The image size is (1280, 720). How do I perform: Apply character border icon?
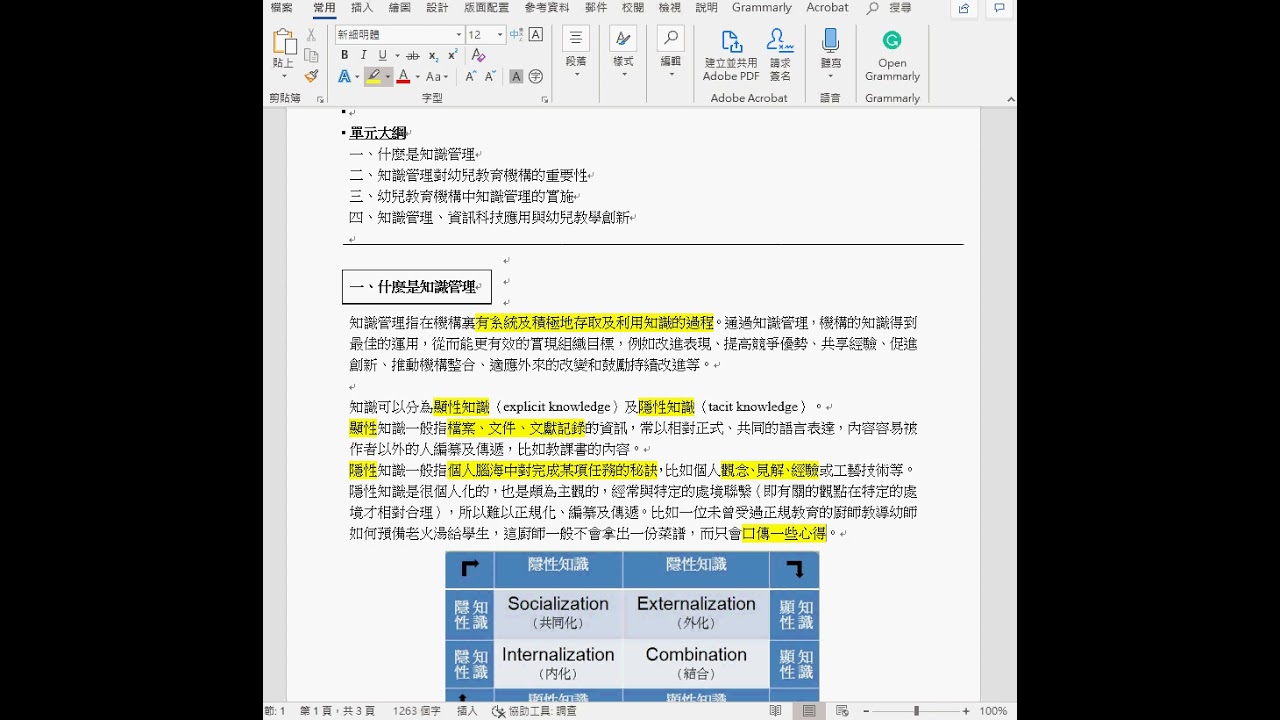535,34
